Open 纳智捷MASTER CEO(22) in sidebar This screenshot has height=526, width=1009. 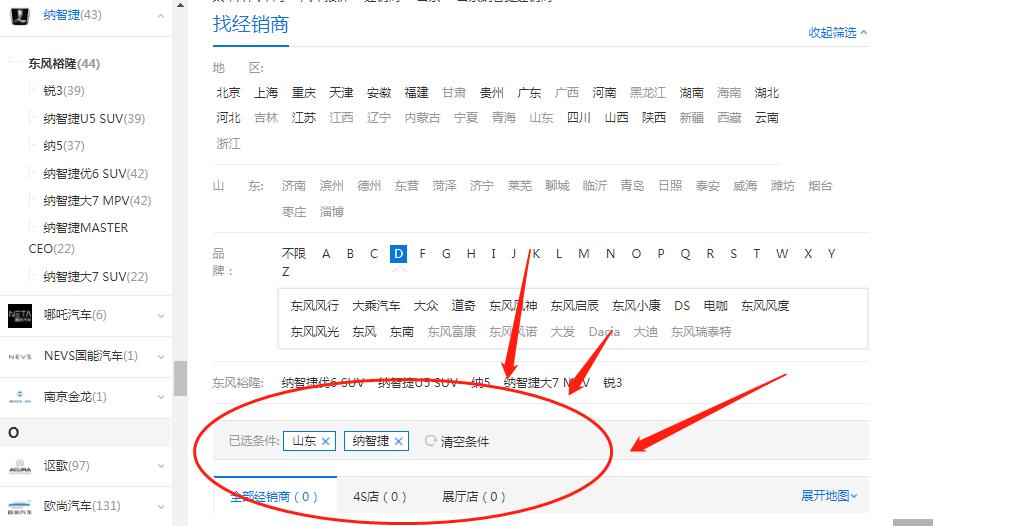79,238
